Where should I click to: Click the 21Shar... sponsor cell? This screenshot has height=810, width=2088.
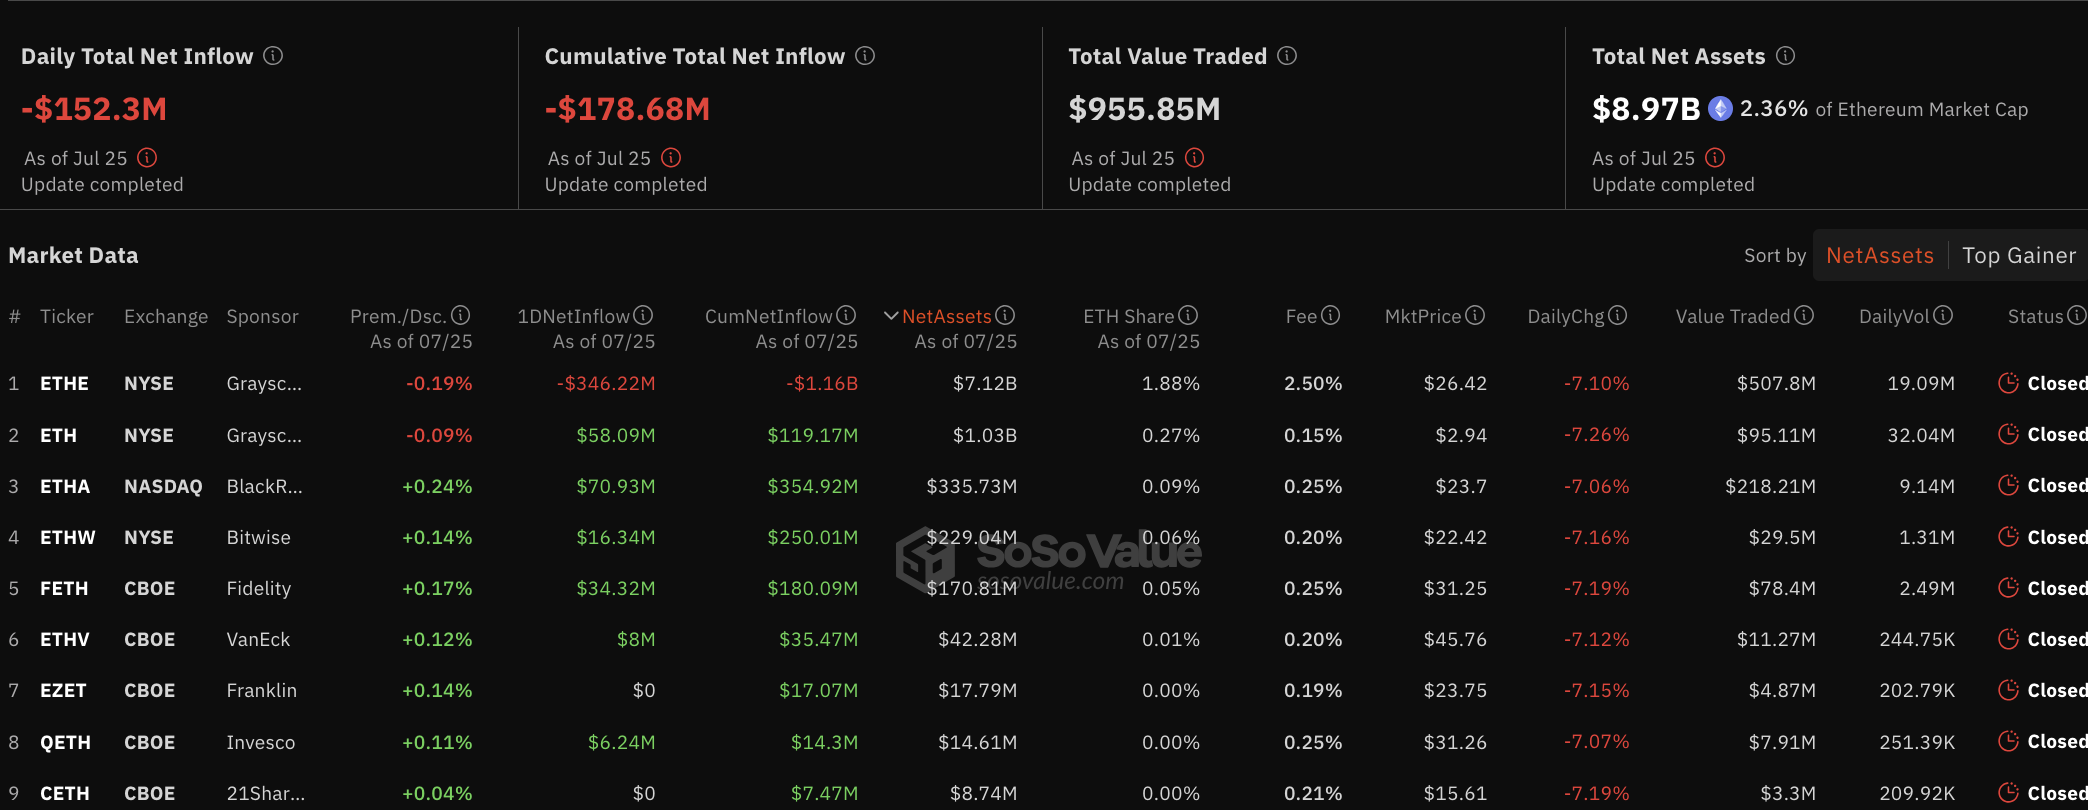point(266,793)
